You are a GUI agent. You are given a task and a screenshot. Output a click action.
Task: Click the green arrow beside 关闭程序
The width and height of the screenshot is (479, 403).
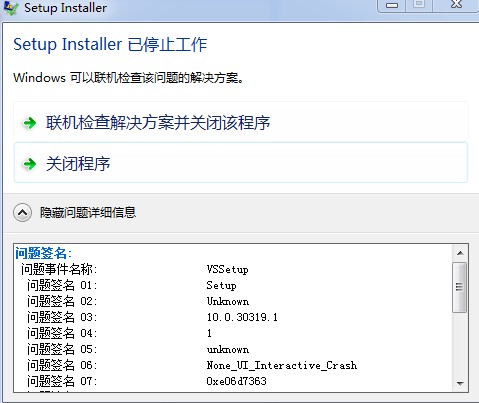coord(30,164)
